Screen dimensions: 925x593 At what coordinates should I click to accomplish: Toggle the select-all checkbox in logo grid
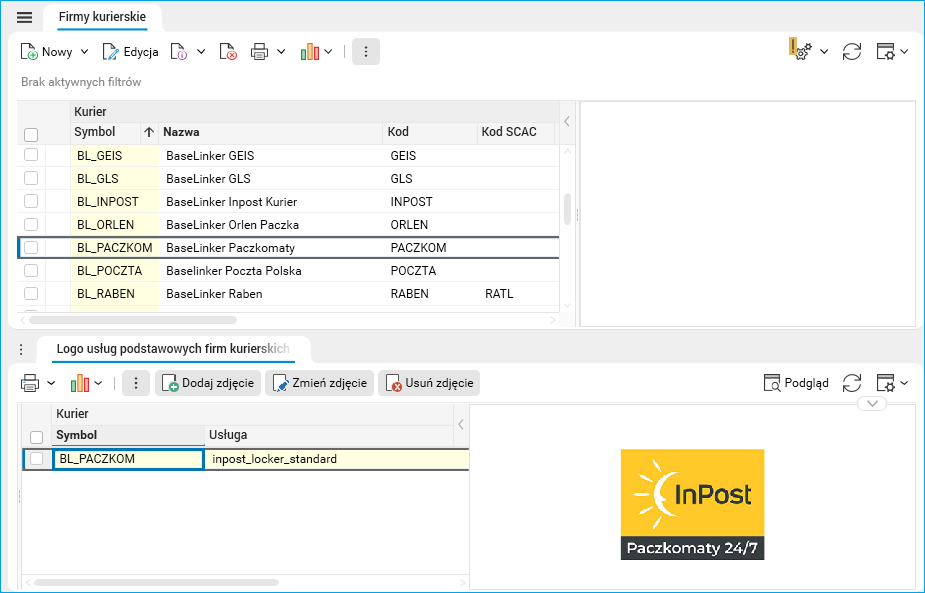pos(37,437)
